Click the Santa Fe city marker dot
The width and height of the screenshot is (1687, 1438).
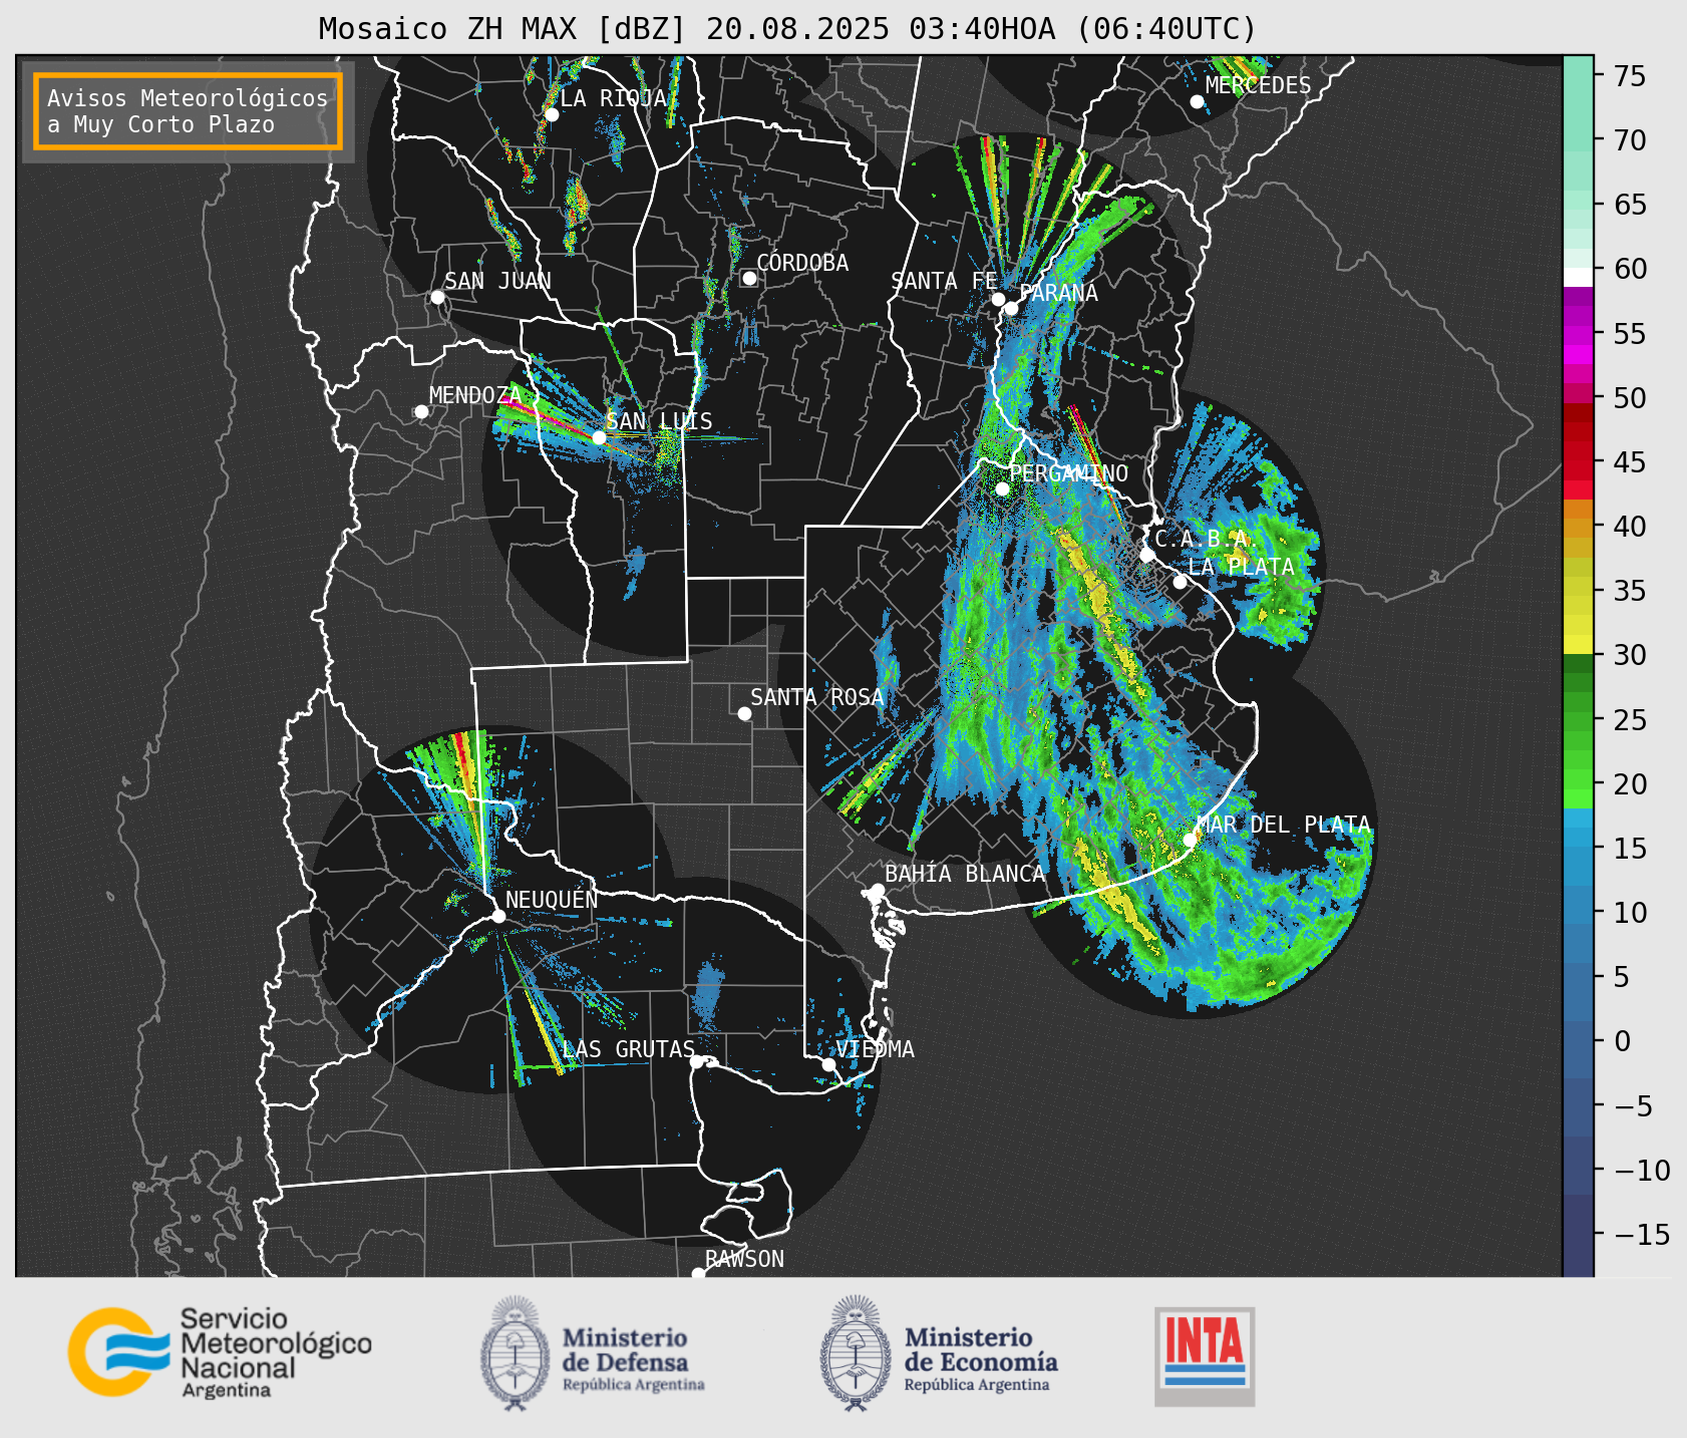coord(998,299)
